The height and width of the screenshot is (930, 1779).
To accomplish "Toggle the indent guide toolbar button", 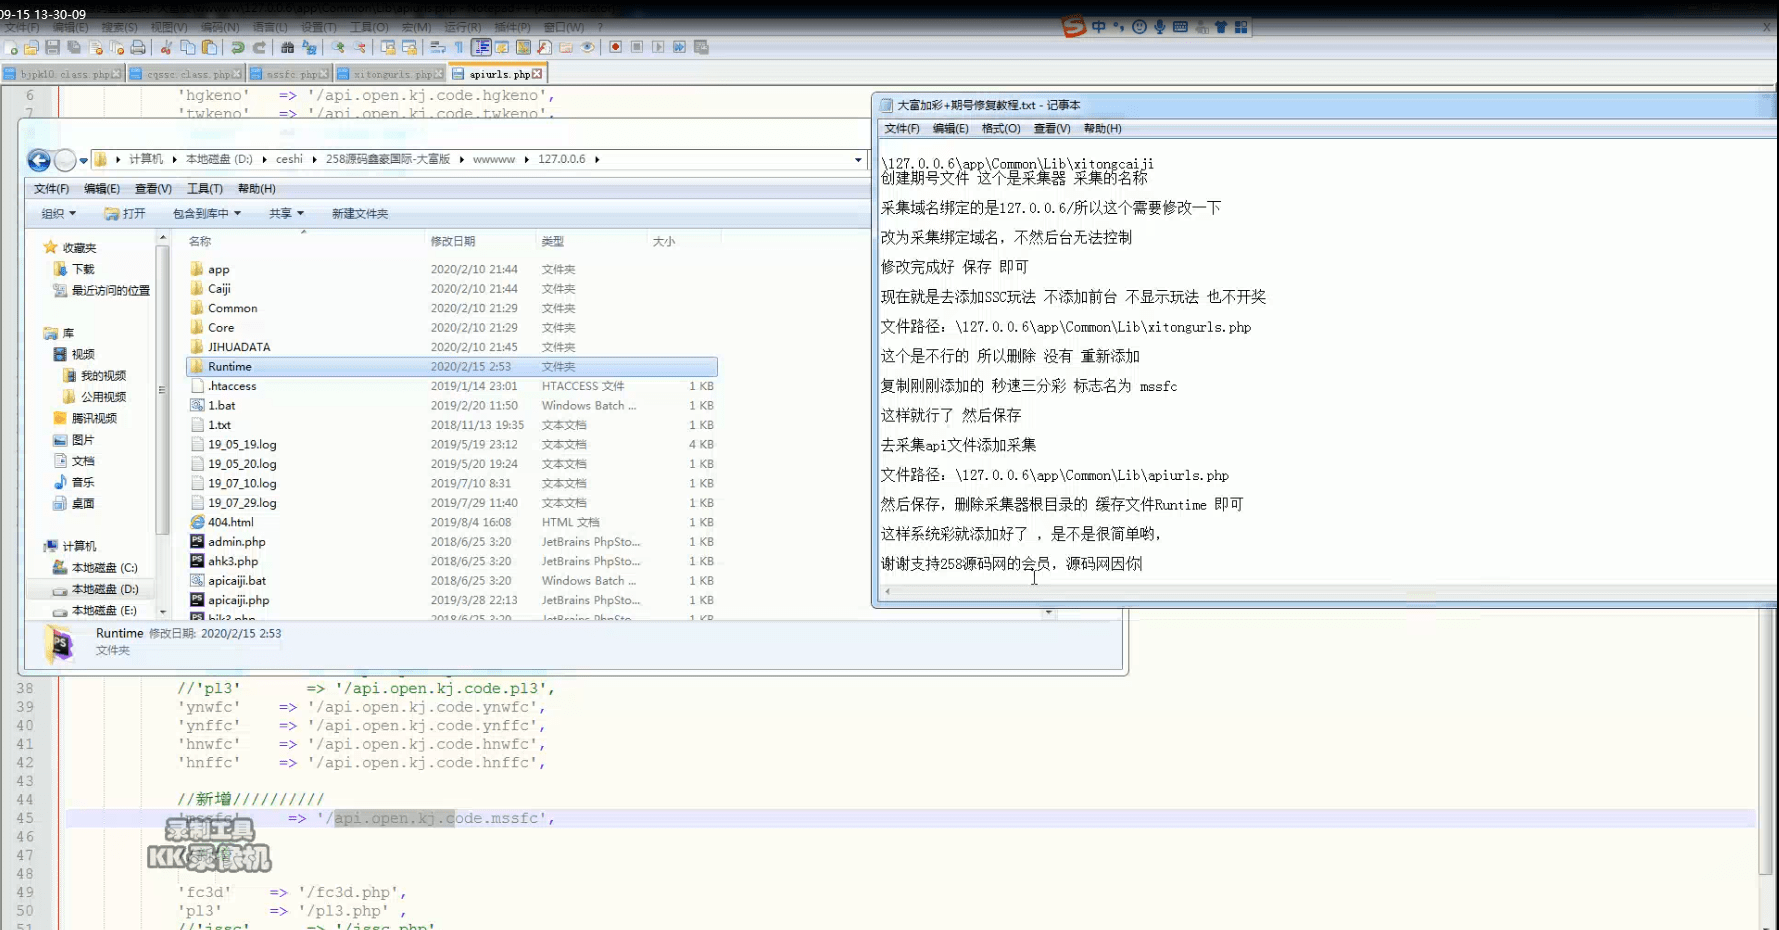I will [481, 47].
